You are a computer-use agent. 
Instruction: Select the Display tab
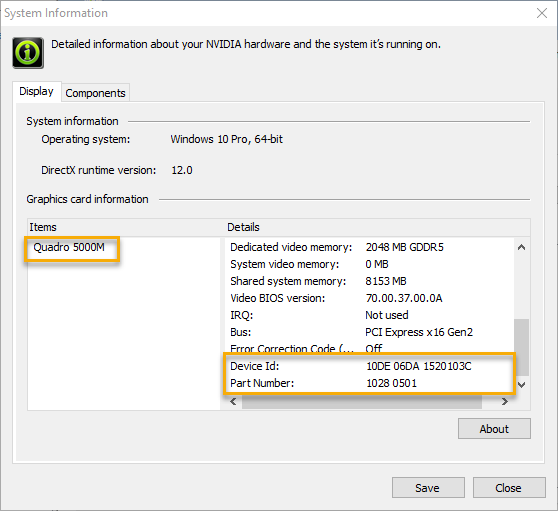point(36,91)
